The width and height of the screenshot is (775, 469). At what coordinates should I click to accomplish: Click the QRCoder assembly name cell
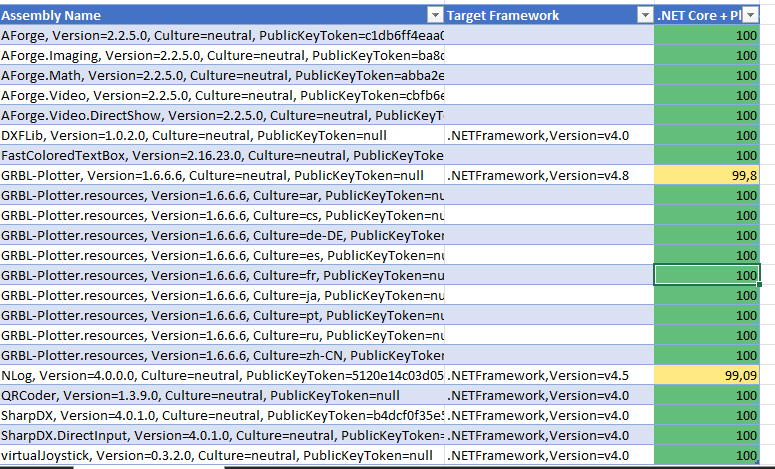[x=222, y=396]
